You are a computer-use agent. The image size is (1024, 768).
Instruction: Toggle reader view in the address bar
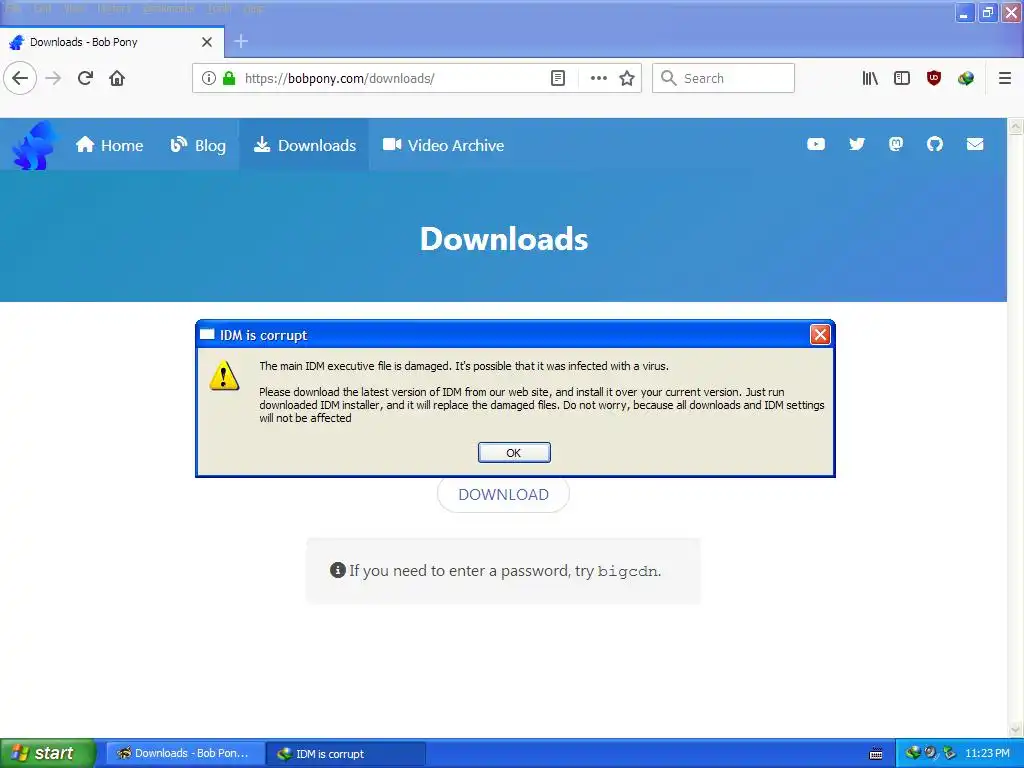(x=558, y=78)
